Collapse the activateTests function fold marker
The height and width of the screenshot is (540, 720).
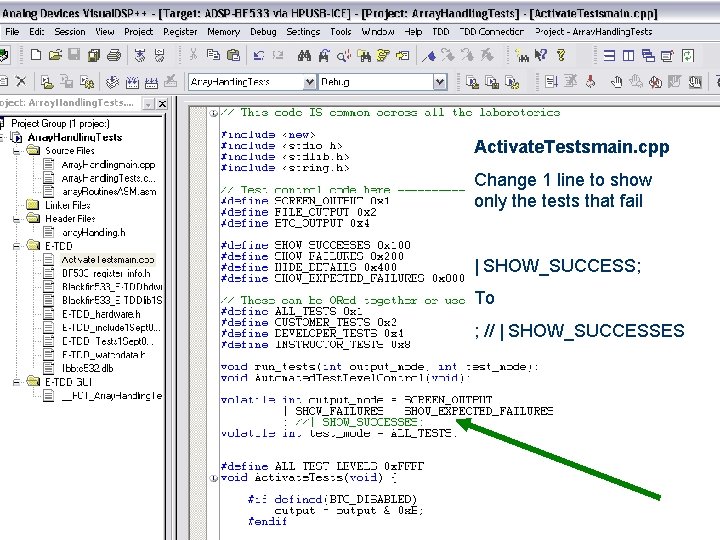[x=214, y=478]
